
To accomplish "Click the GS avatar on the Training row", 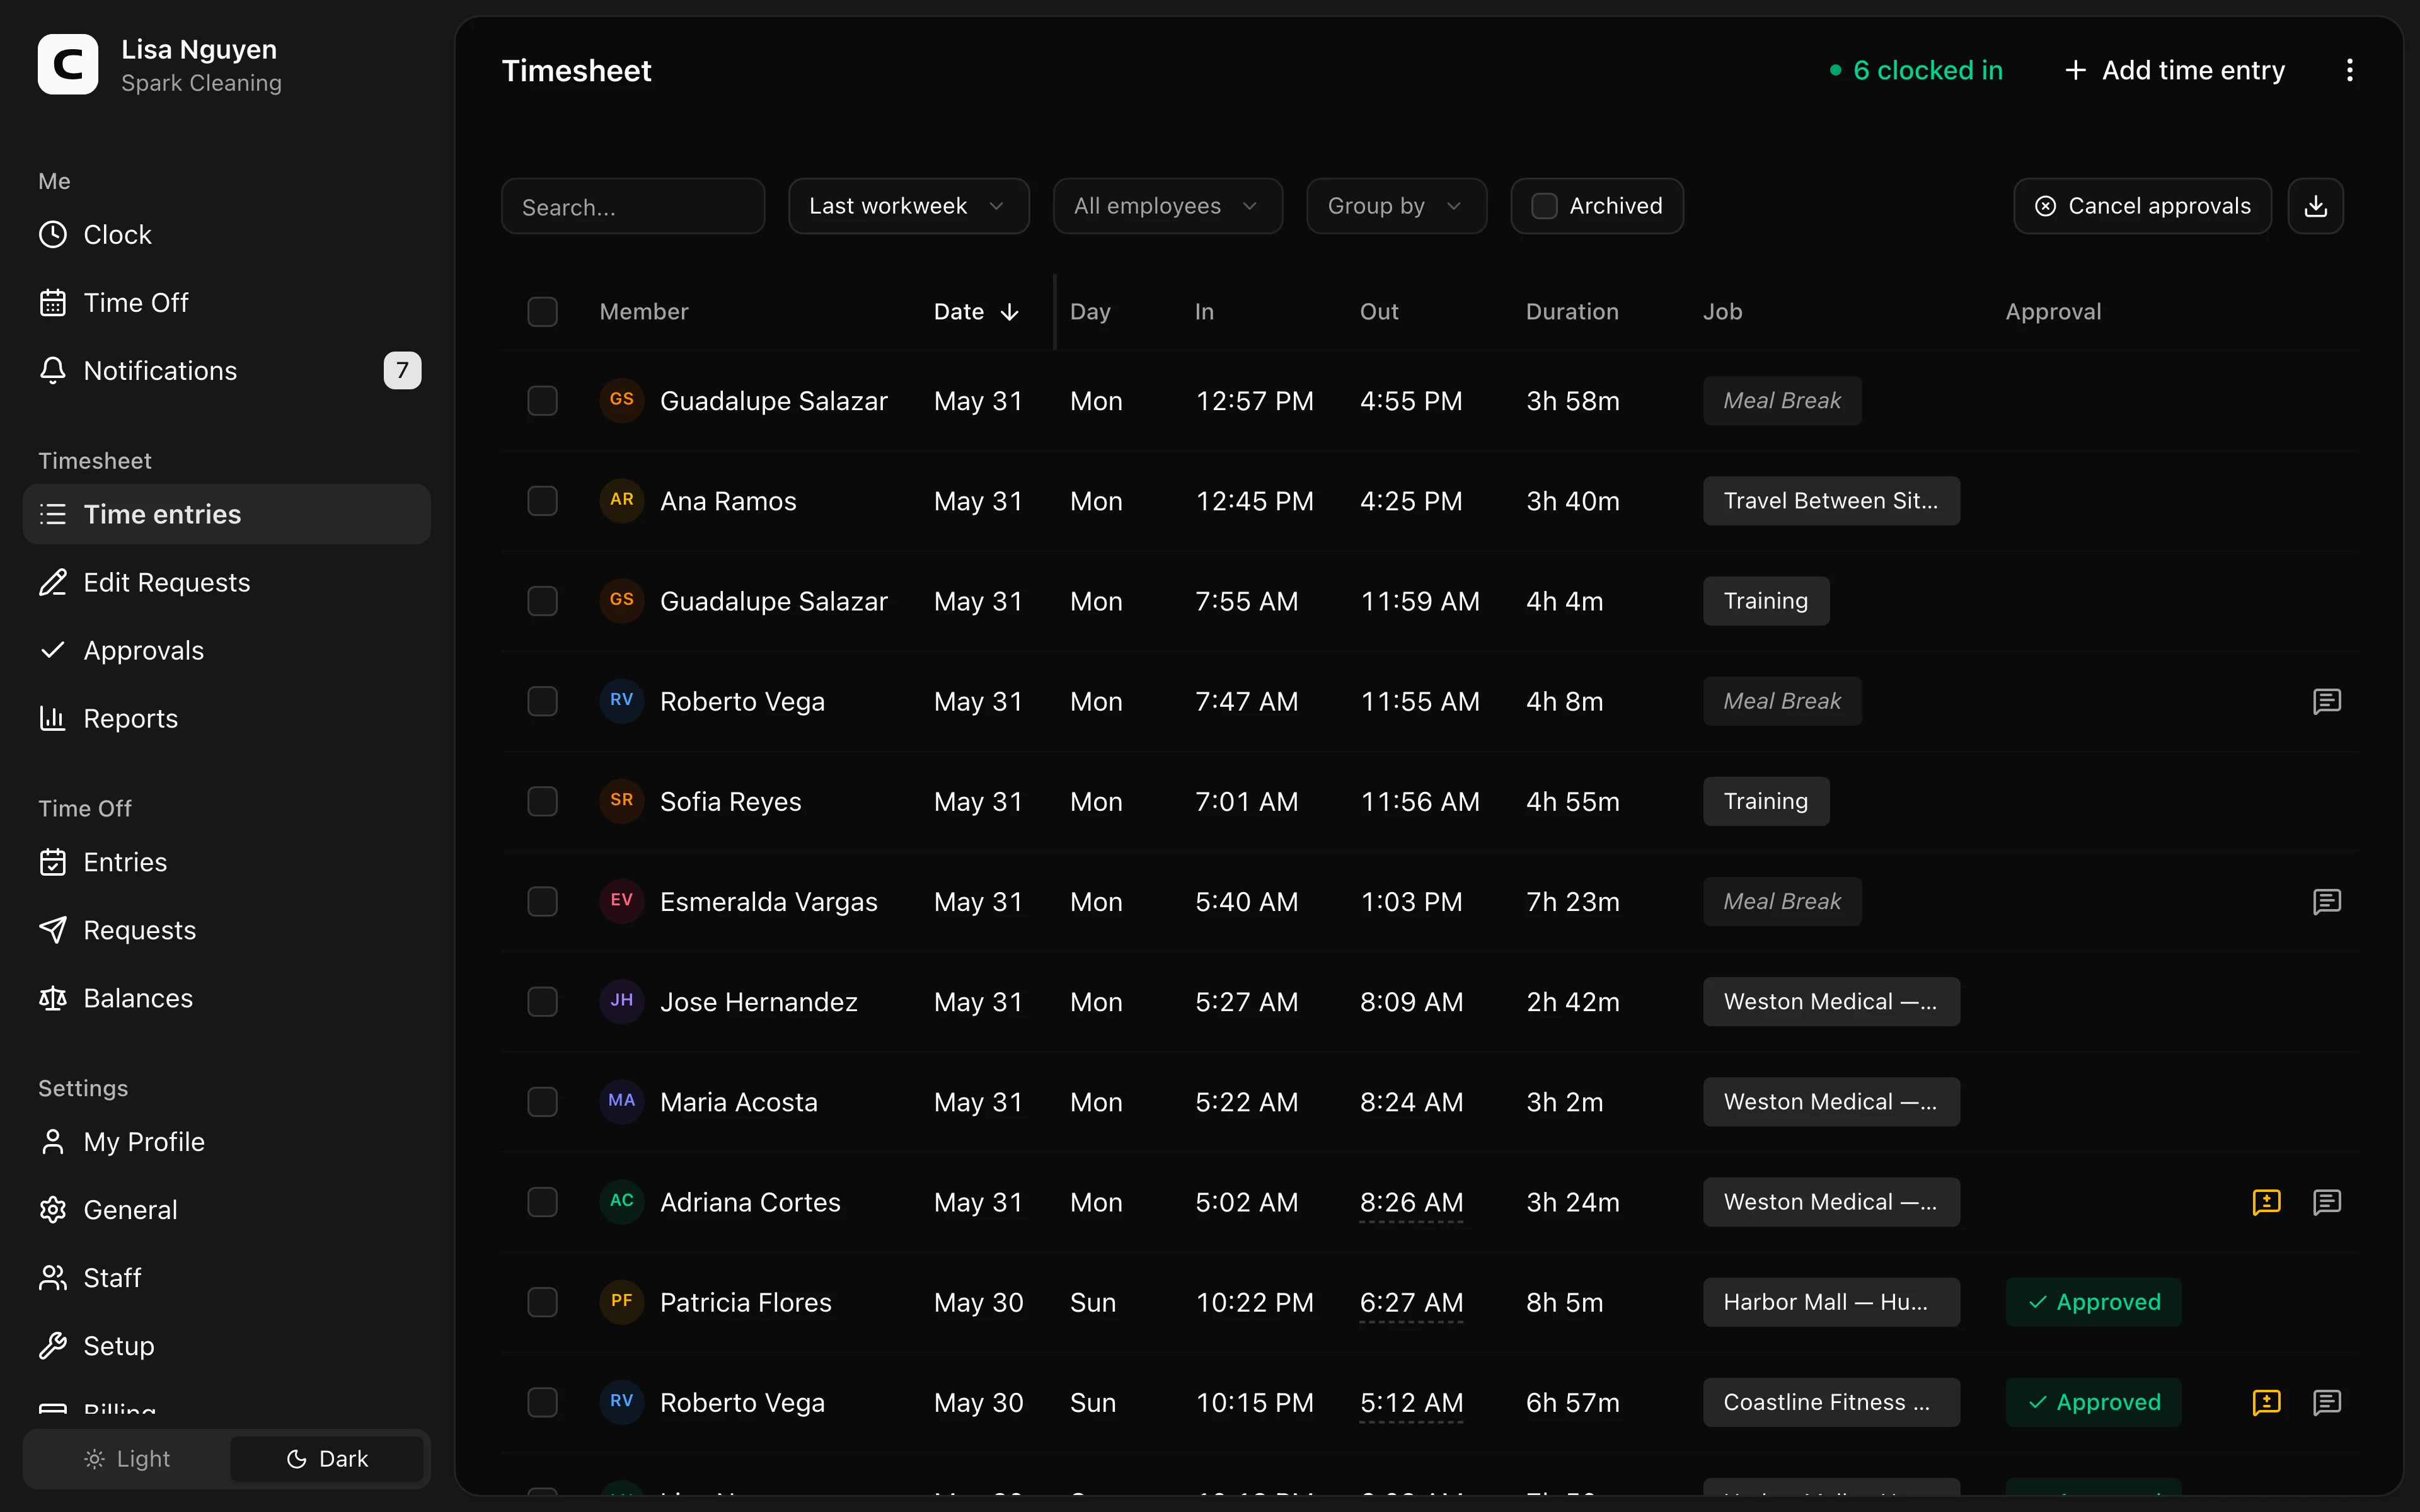I will point(621,600).
